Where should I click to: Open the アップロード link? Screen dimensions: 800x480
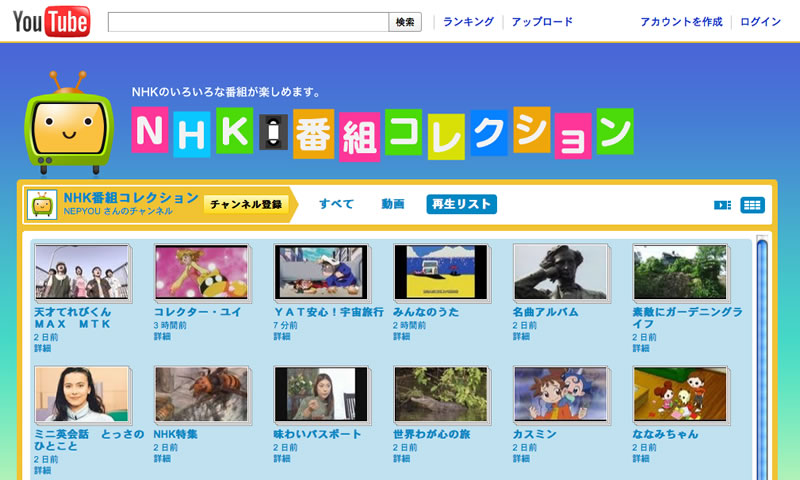542,22
